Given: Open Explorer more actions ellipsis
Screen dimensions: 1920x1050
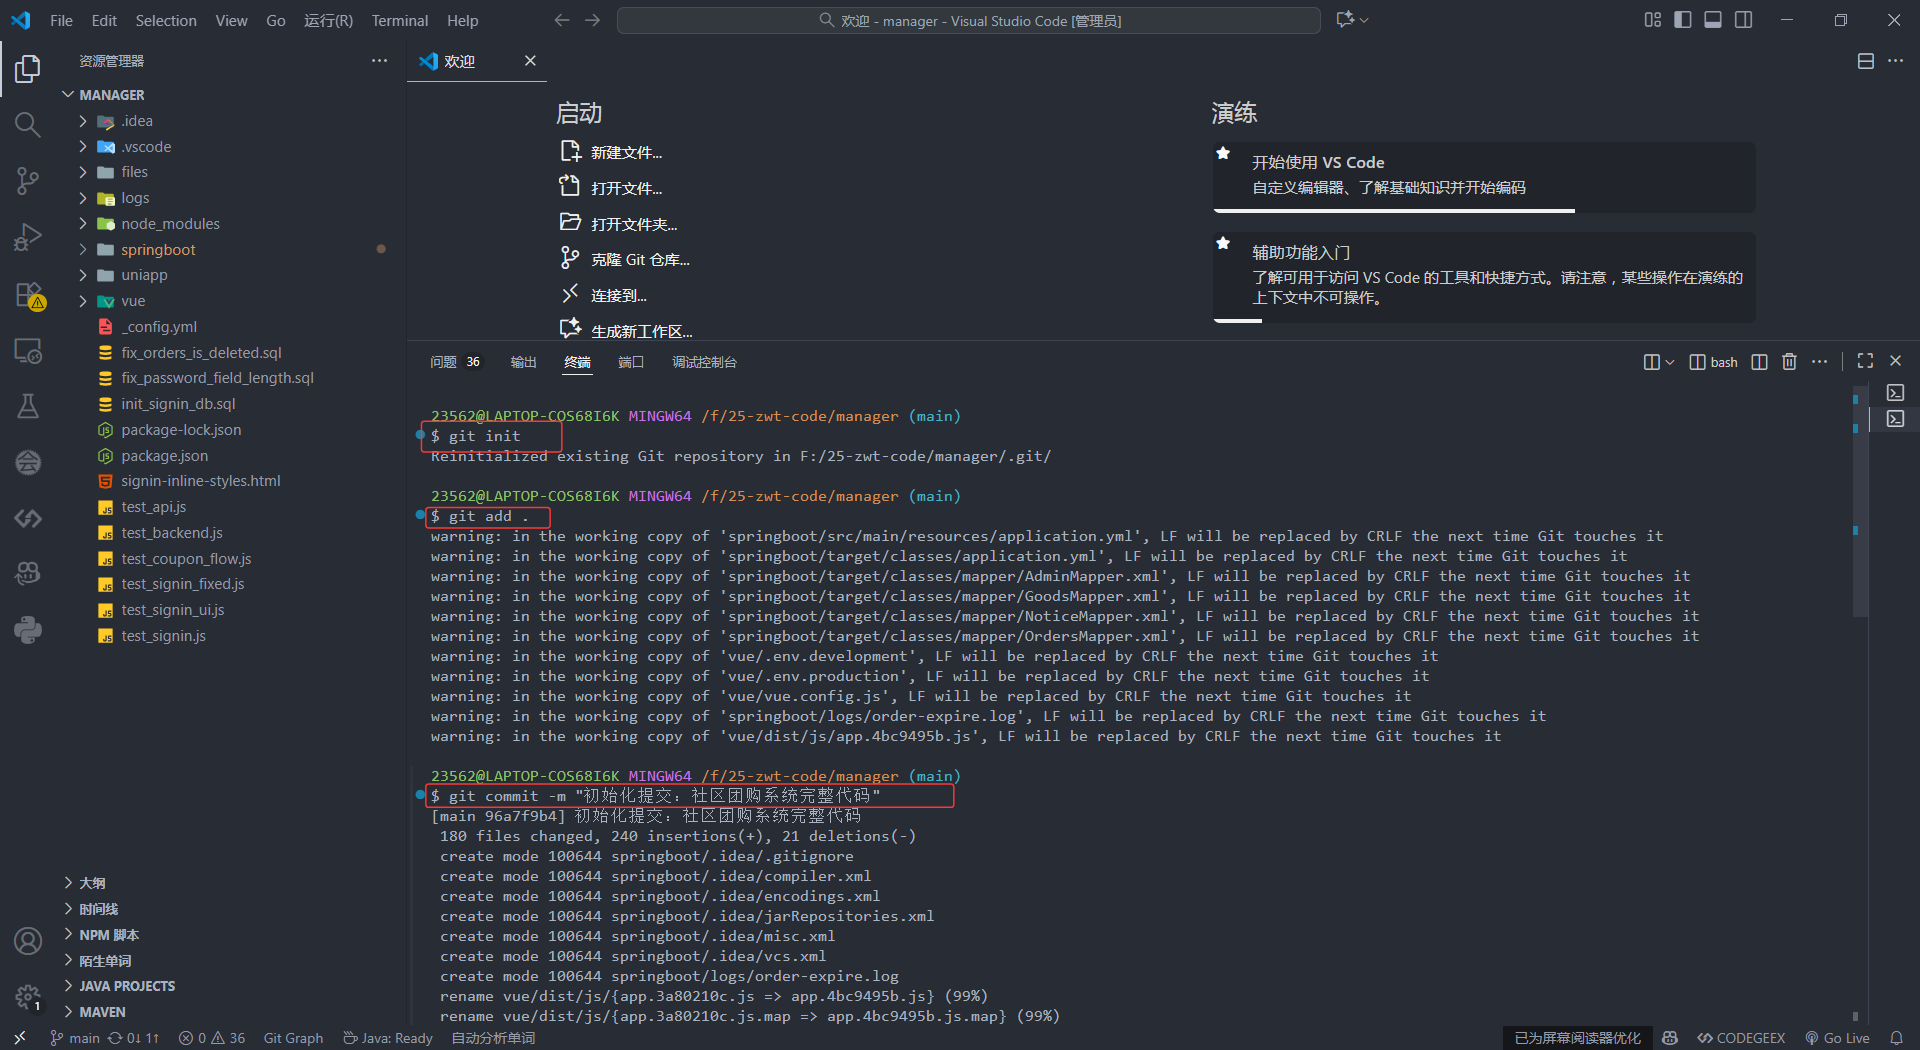Looking at the screenshot, I should click(x=379, y=61).
